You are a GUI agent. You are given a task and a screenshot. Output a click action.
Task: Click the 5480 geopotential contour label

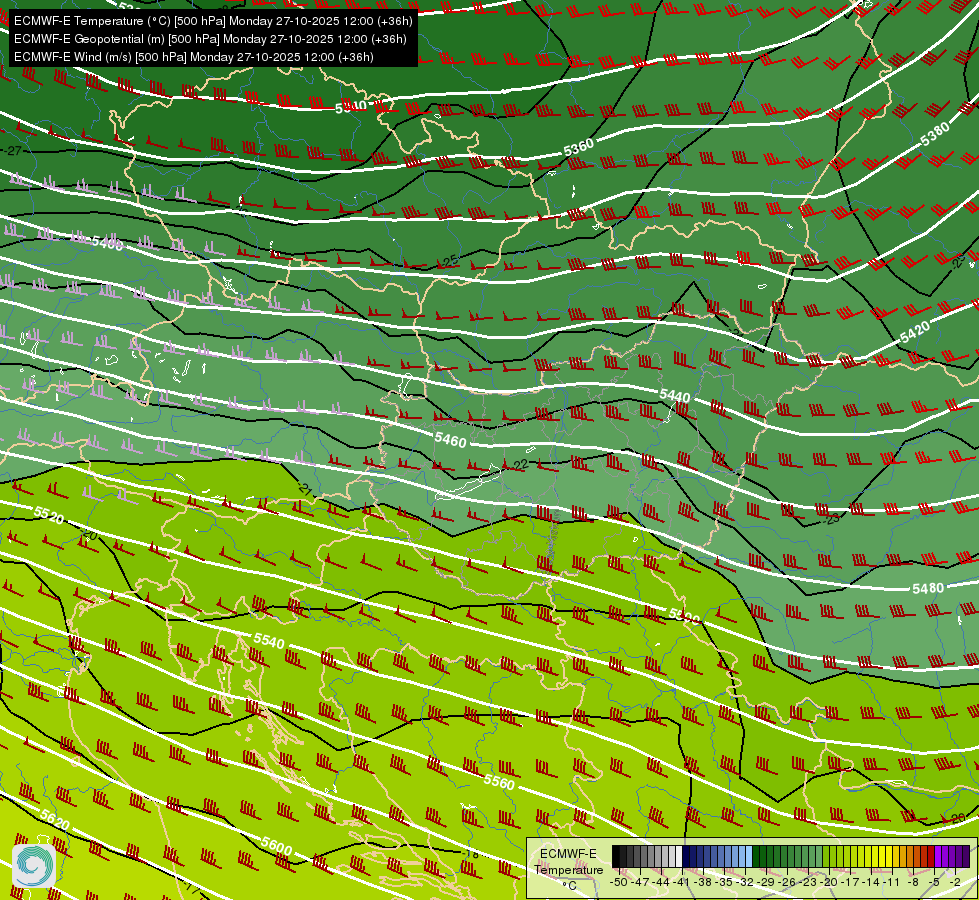click(x=928, y=588)
